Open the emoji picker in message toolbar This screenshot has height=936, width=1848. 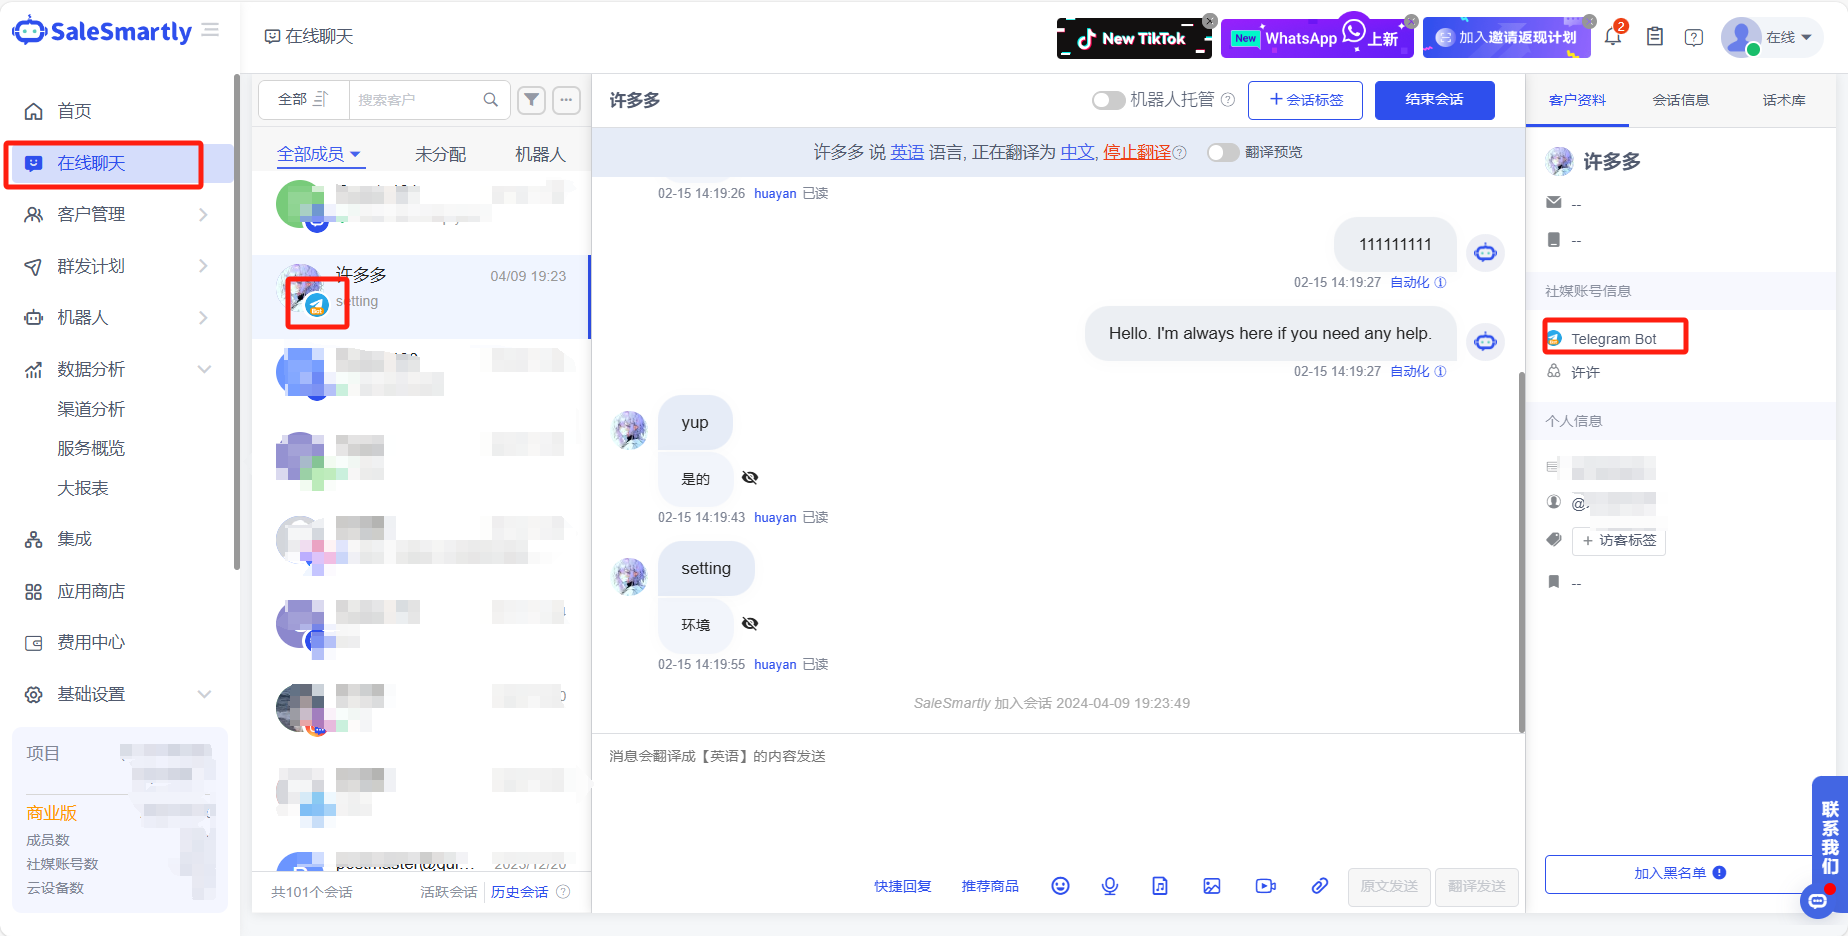[x=1060, y=886]
